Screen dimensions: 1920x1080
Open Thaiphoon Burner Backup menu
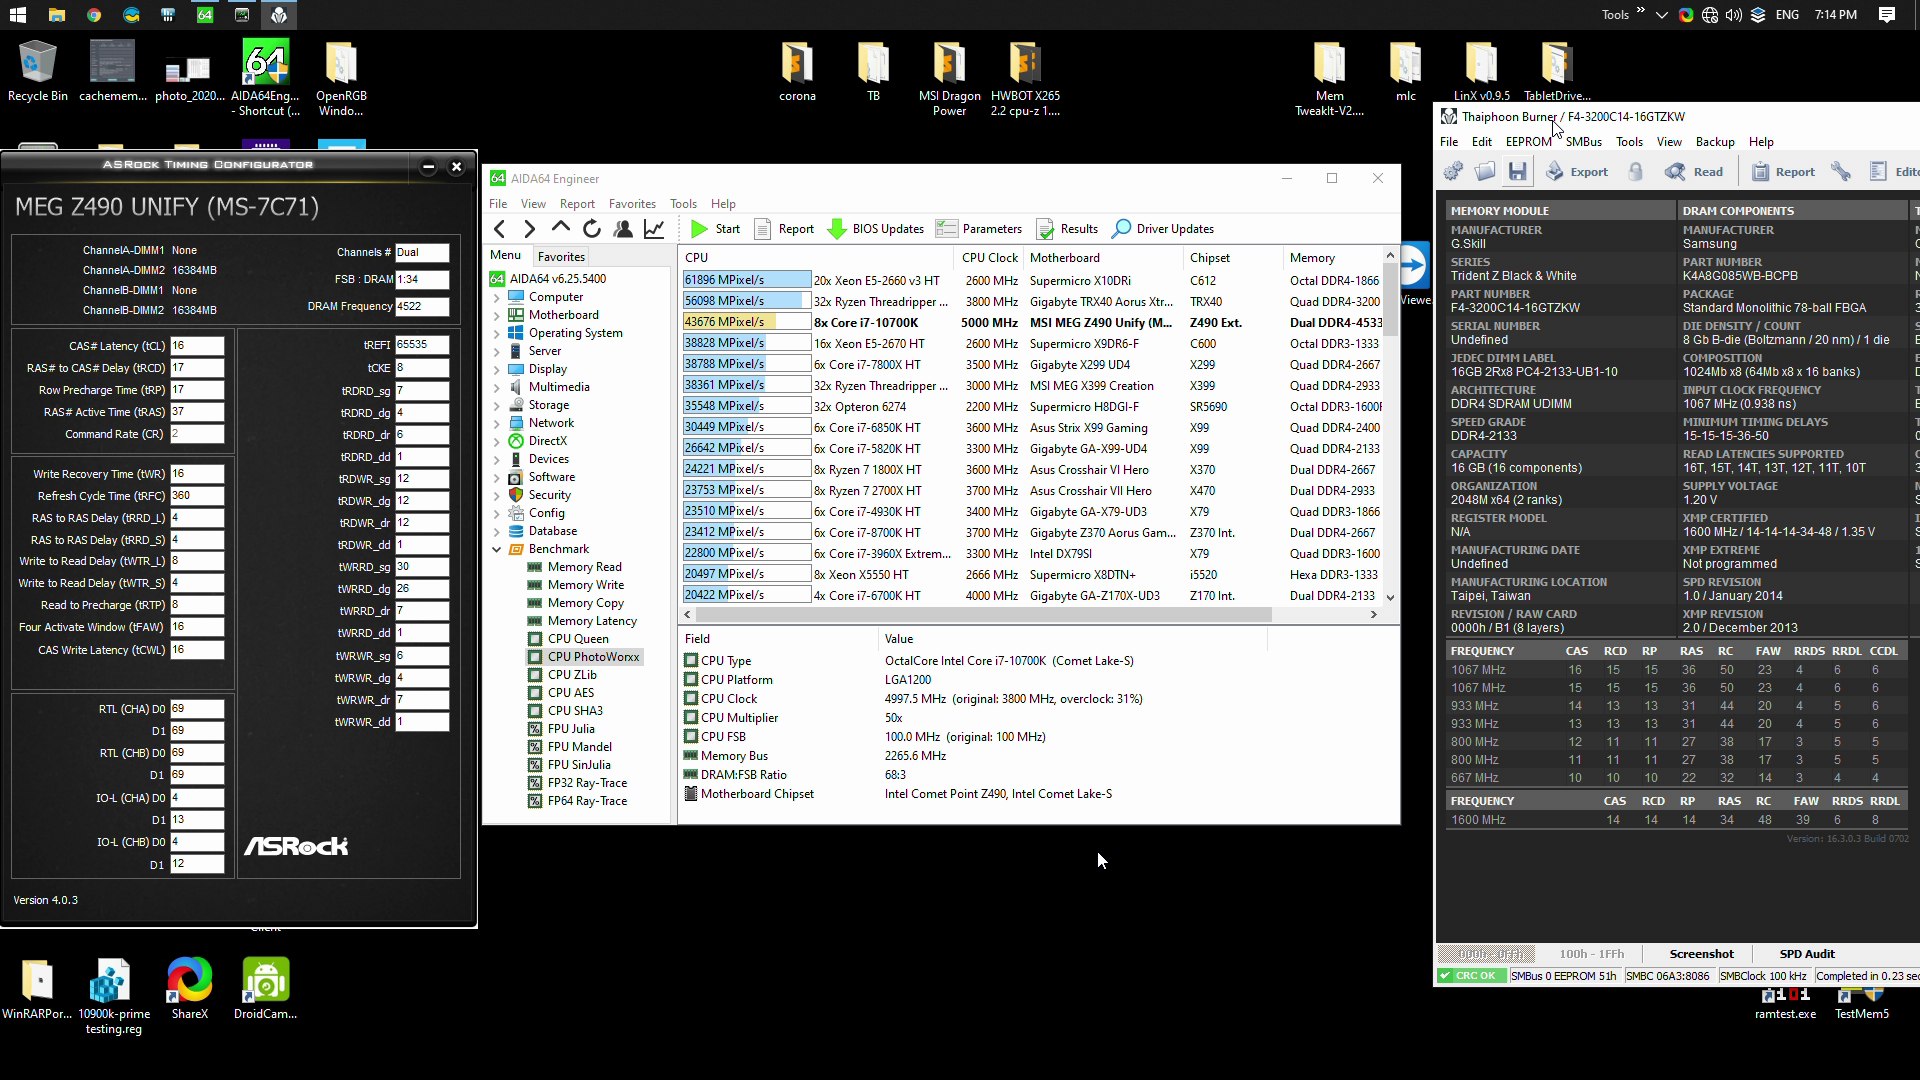[x=1715, y=142]
